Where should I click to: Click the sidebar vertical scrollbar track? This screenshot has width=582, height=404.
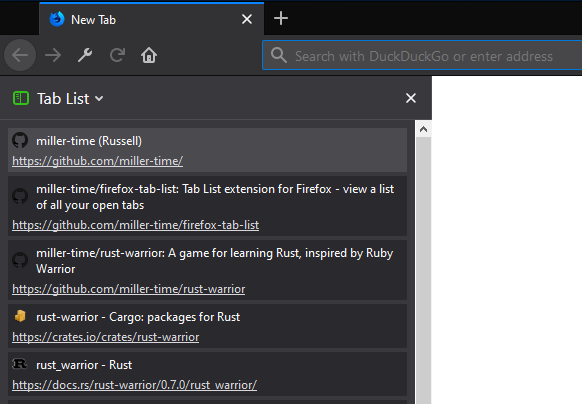point(423,270)
